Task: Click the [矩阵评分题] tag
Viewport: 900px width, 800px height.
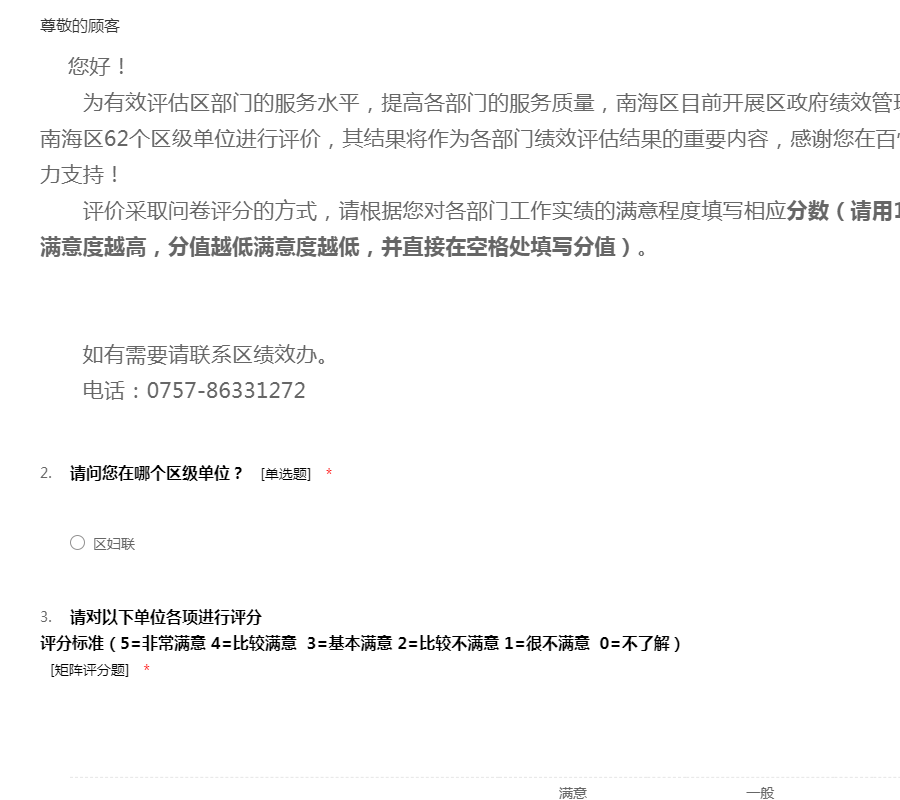Action: (90, 670)
